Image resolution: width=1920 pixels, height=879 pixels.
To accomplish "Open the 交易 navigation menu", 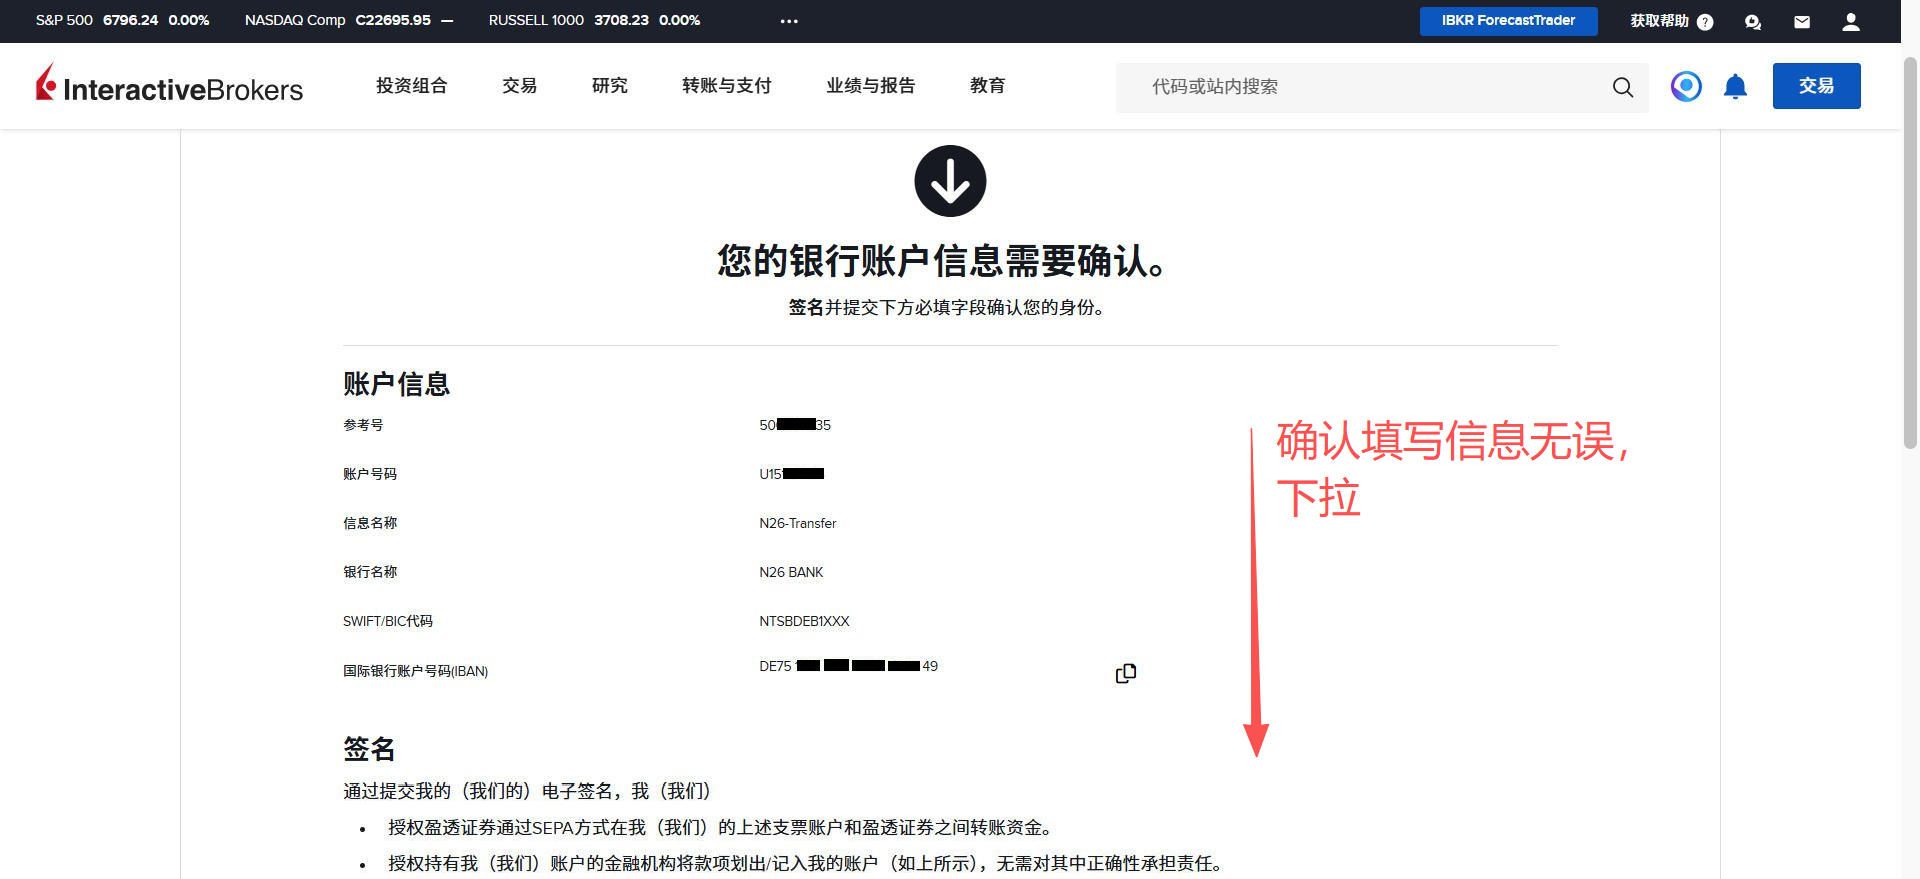I will point(519,86).
